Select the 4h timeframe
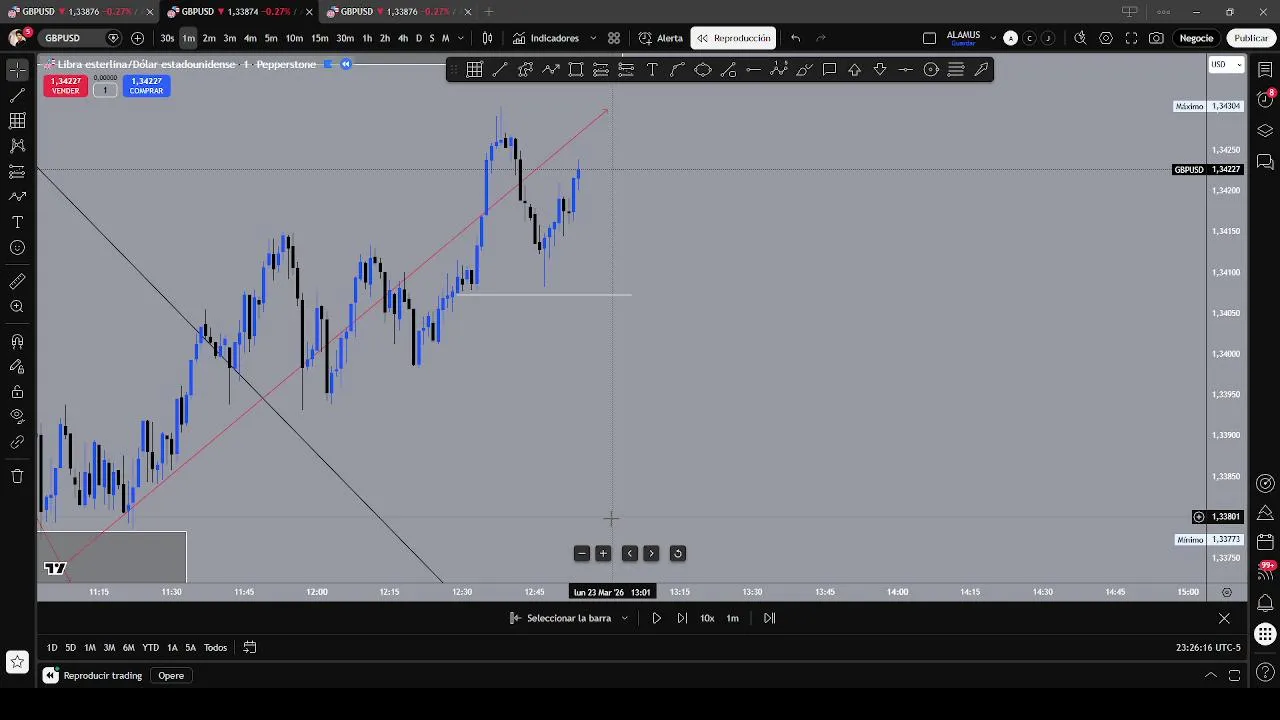The height and width of the screenshot is (720, 1280). (403, 38)
